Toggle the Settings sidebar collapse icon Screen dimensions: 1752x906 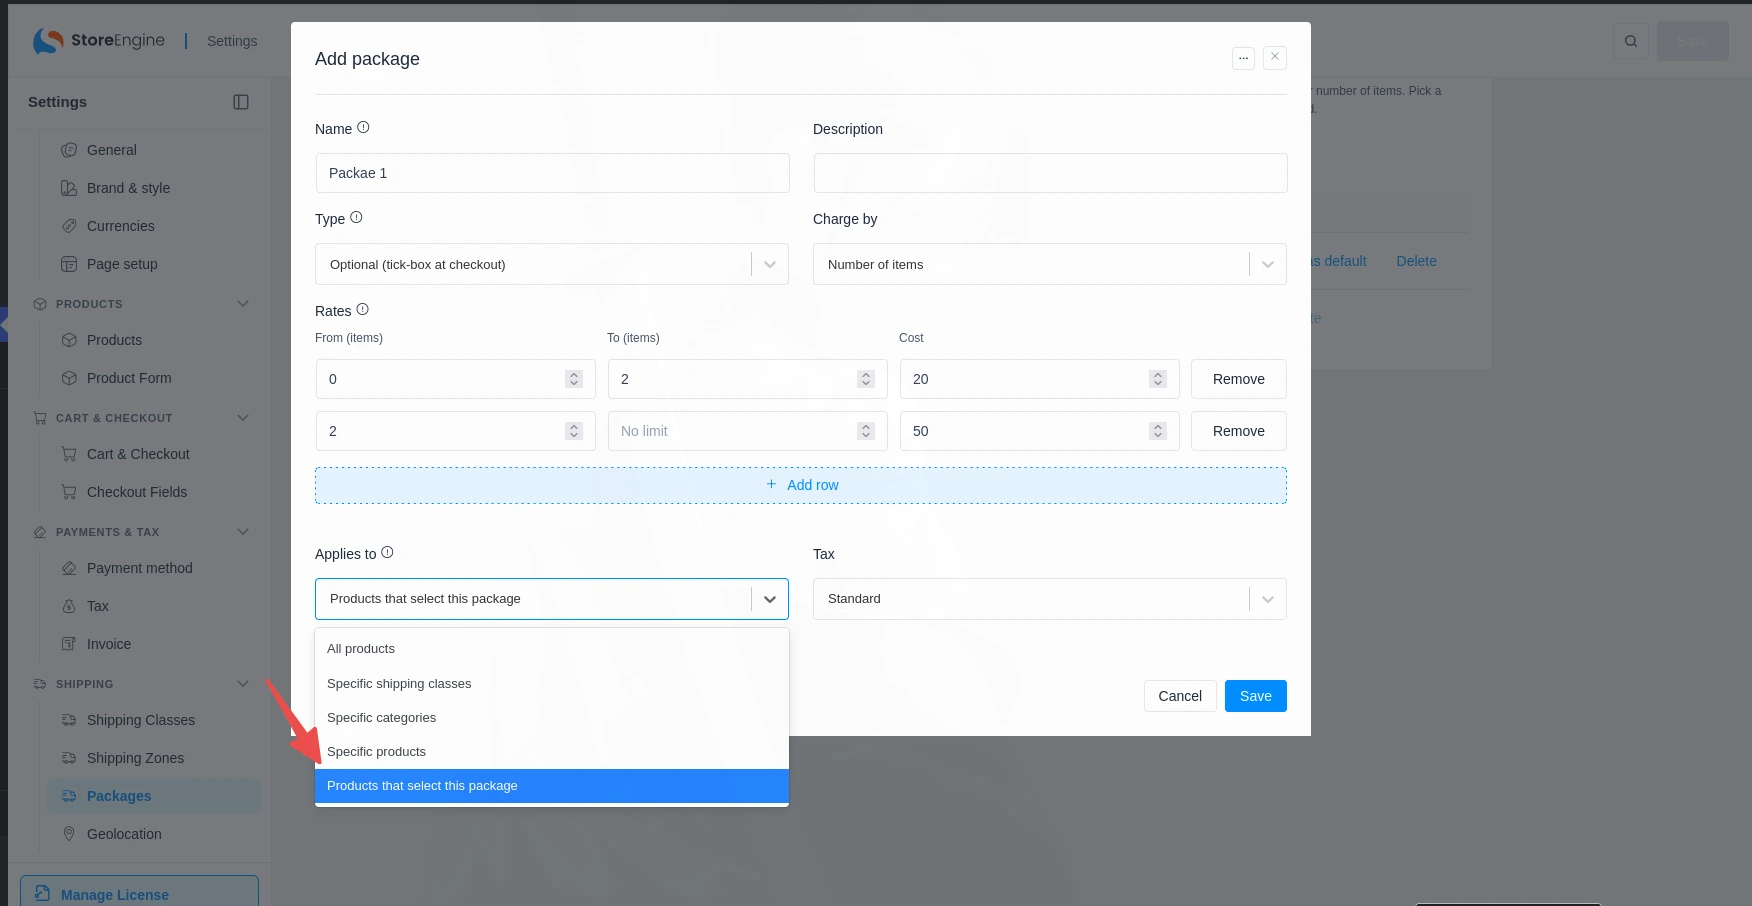pos(241,102)
